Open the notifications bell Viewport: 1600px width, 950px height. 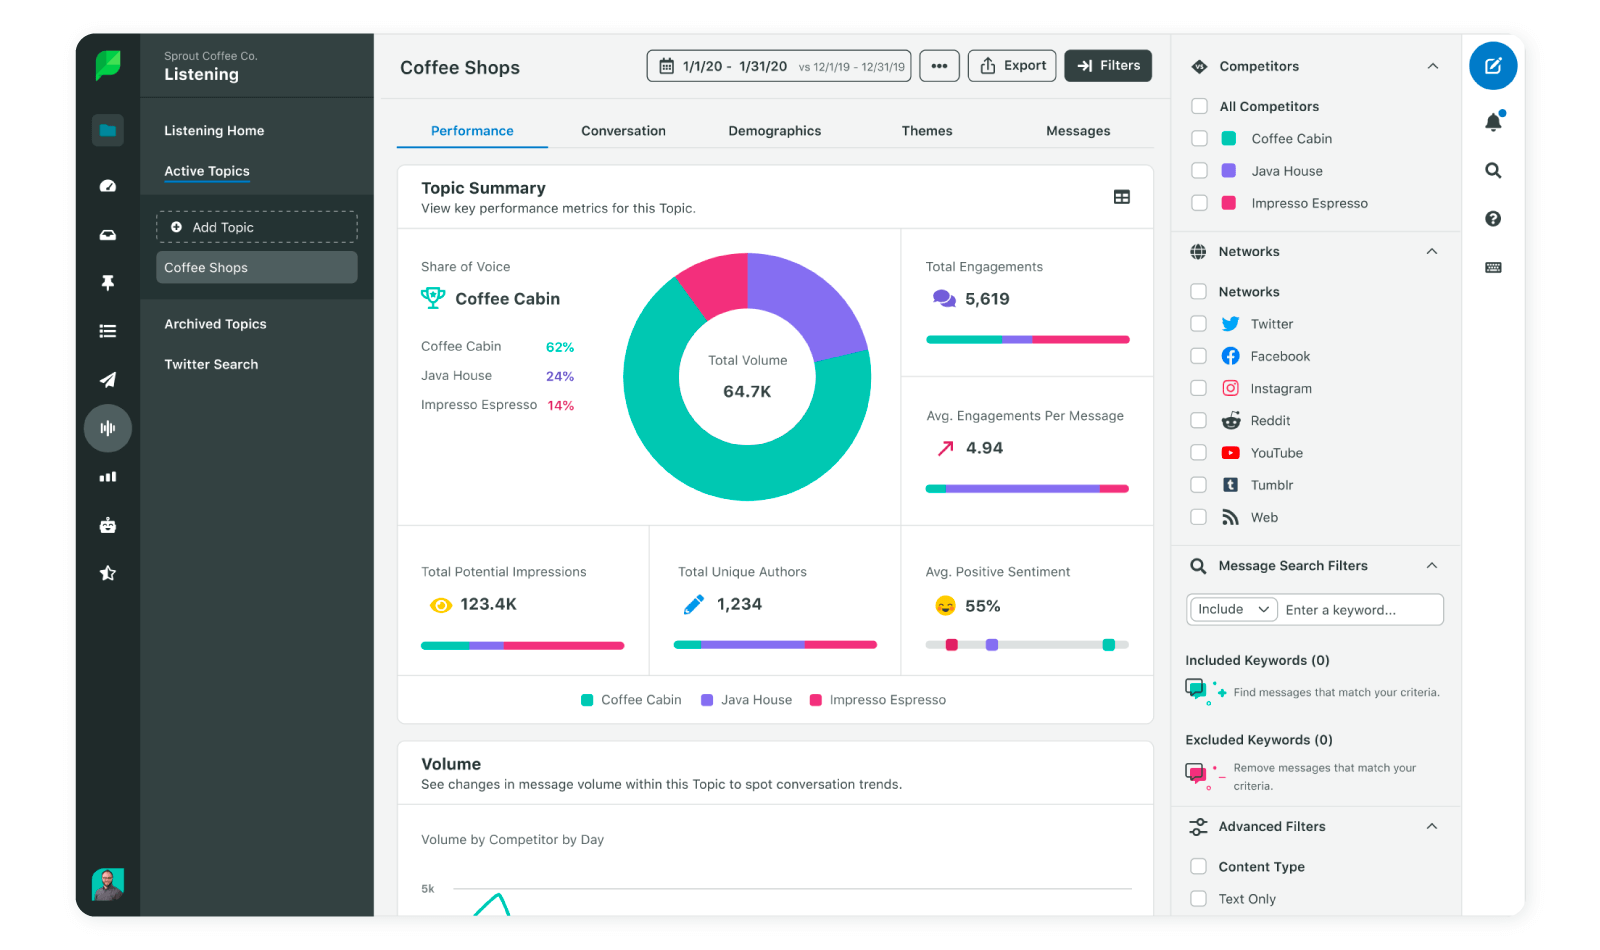click(1493, 120)
